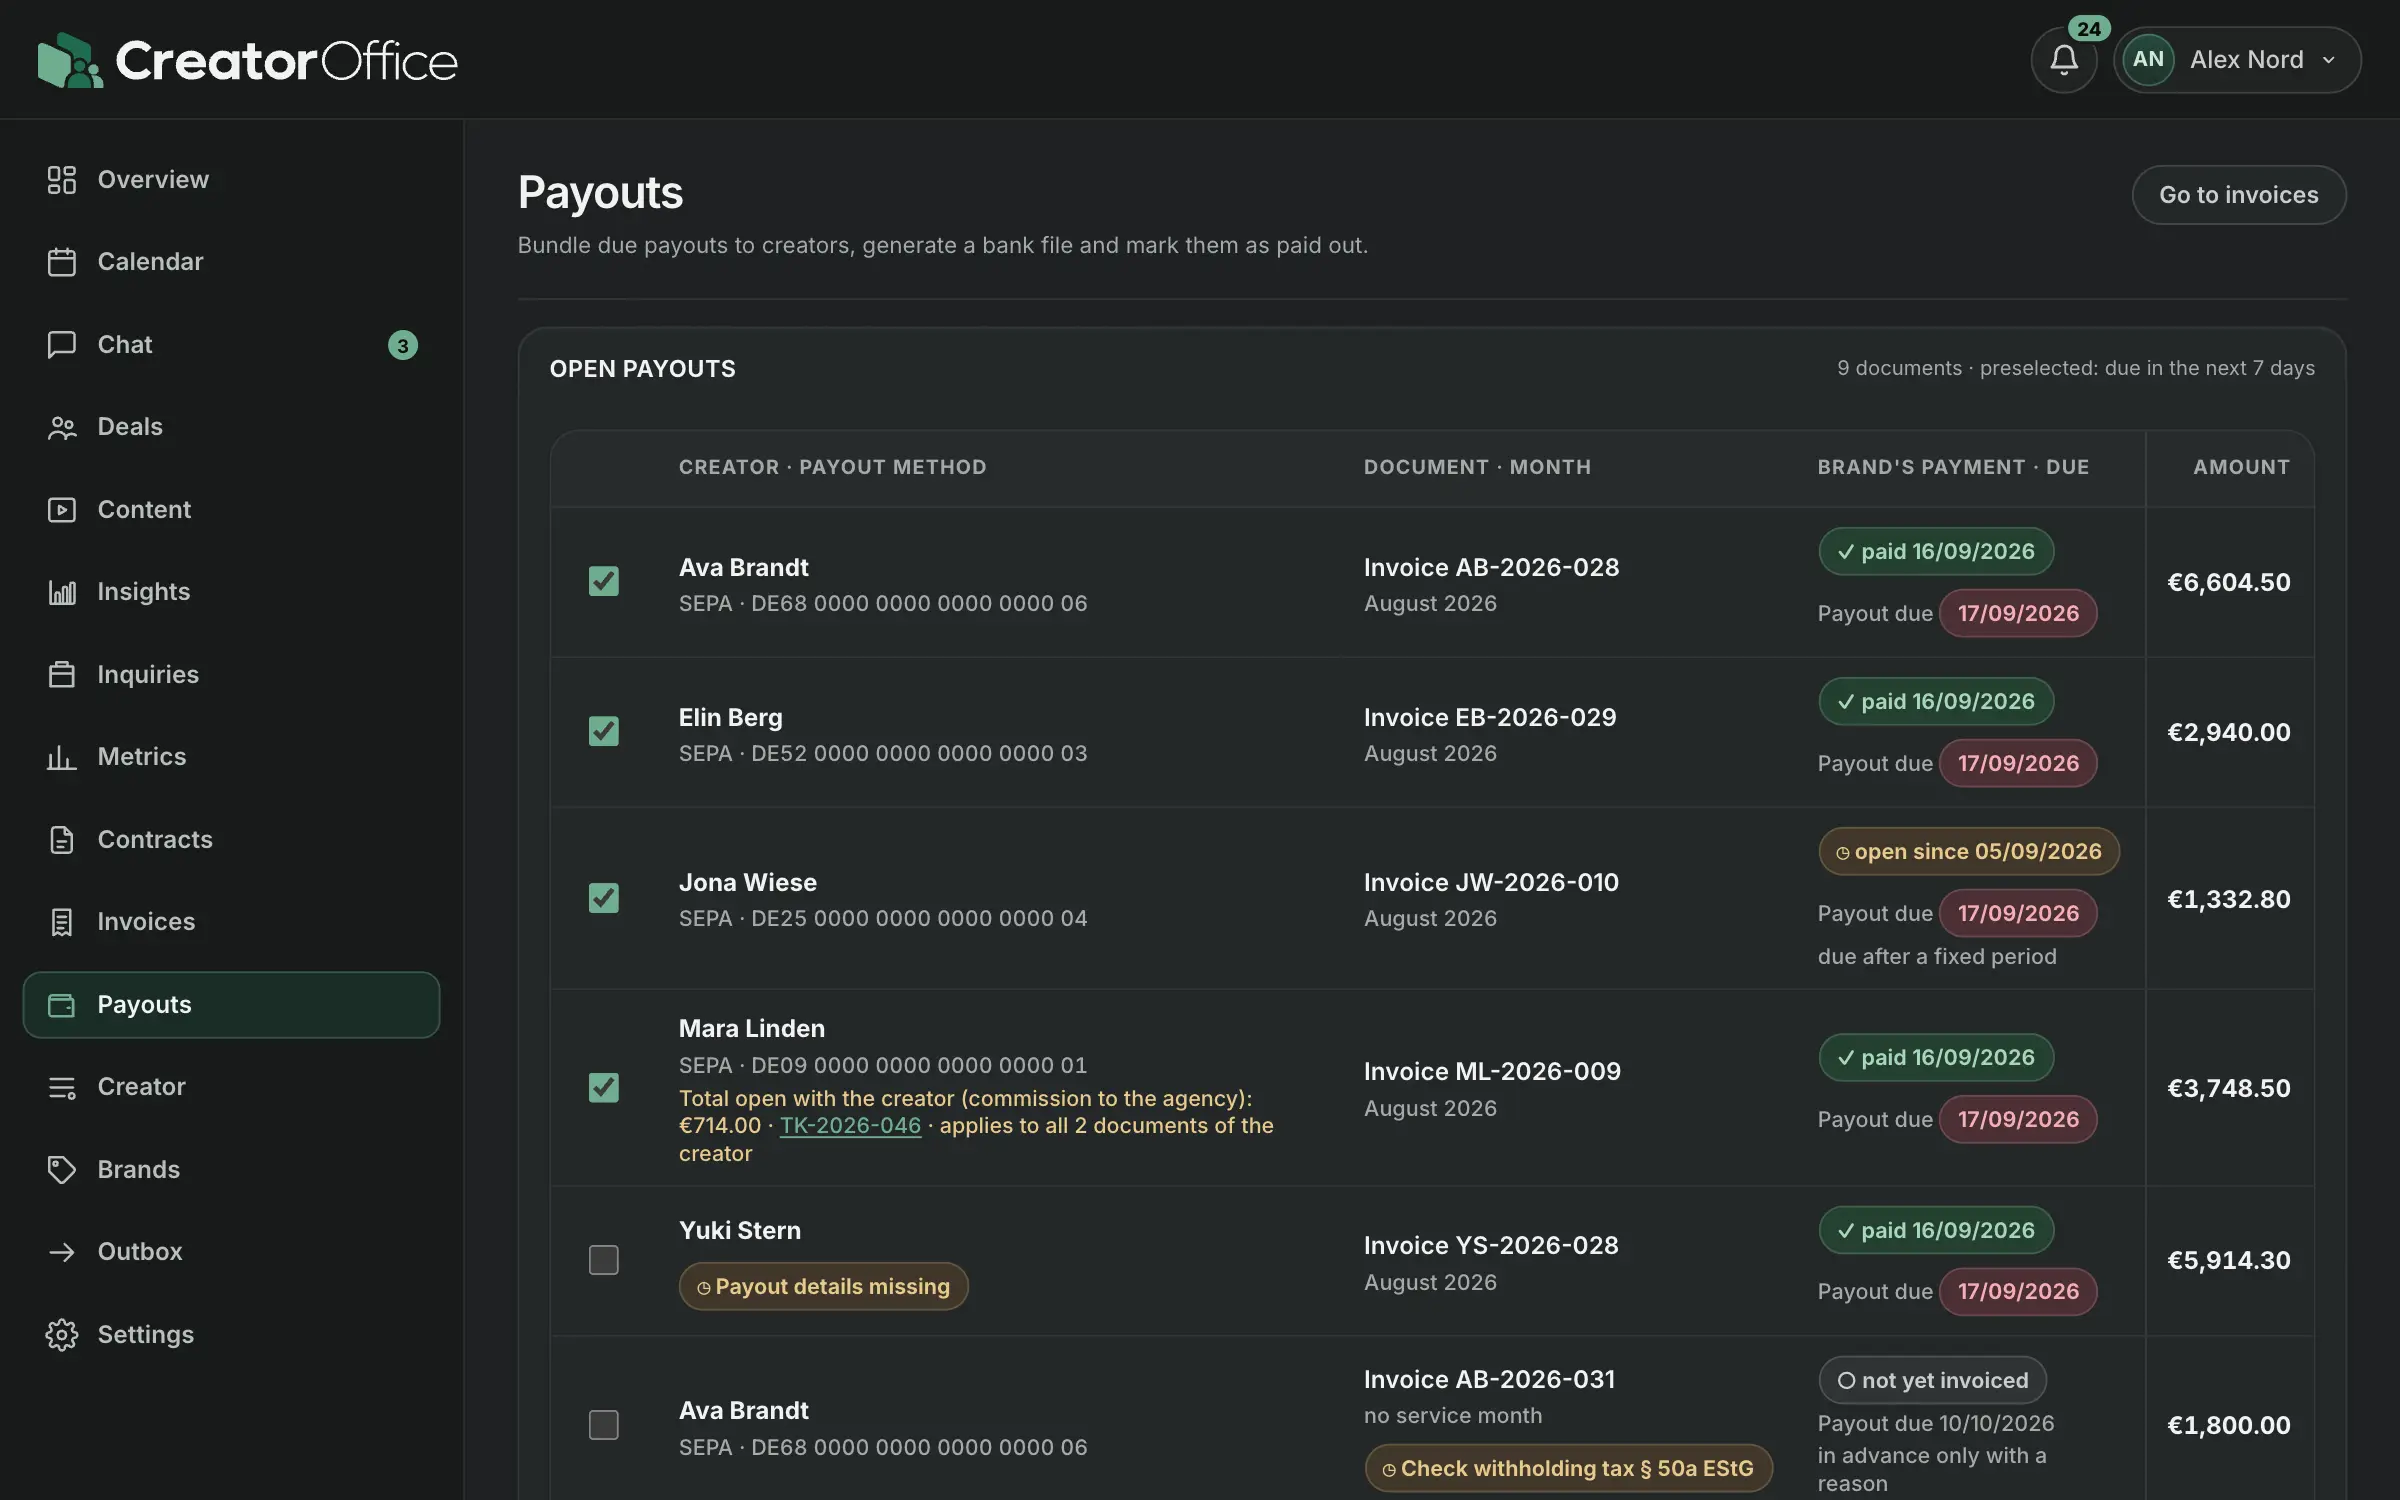The height and width of the screenshot is (1500, 2400).
Task: Click the Creator list icon
Action: [62, 1087]
